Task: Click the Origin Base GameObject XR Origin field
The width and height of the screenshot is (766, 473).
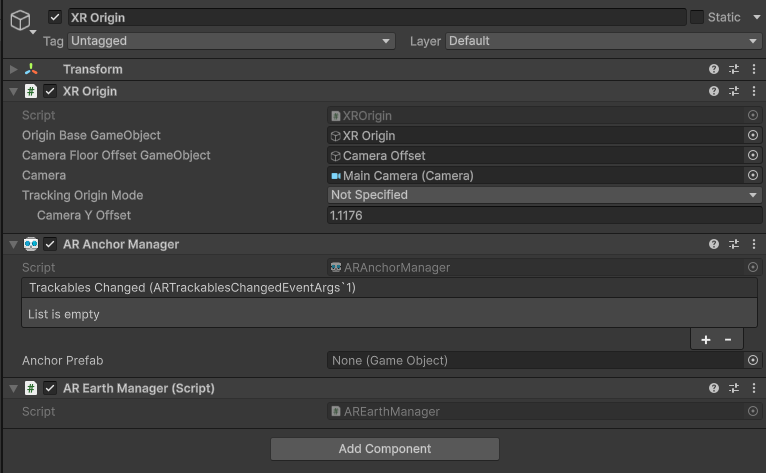Action: coord(535,136)
